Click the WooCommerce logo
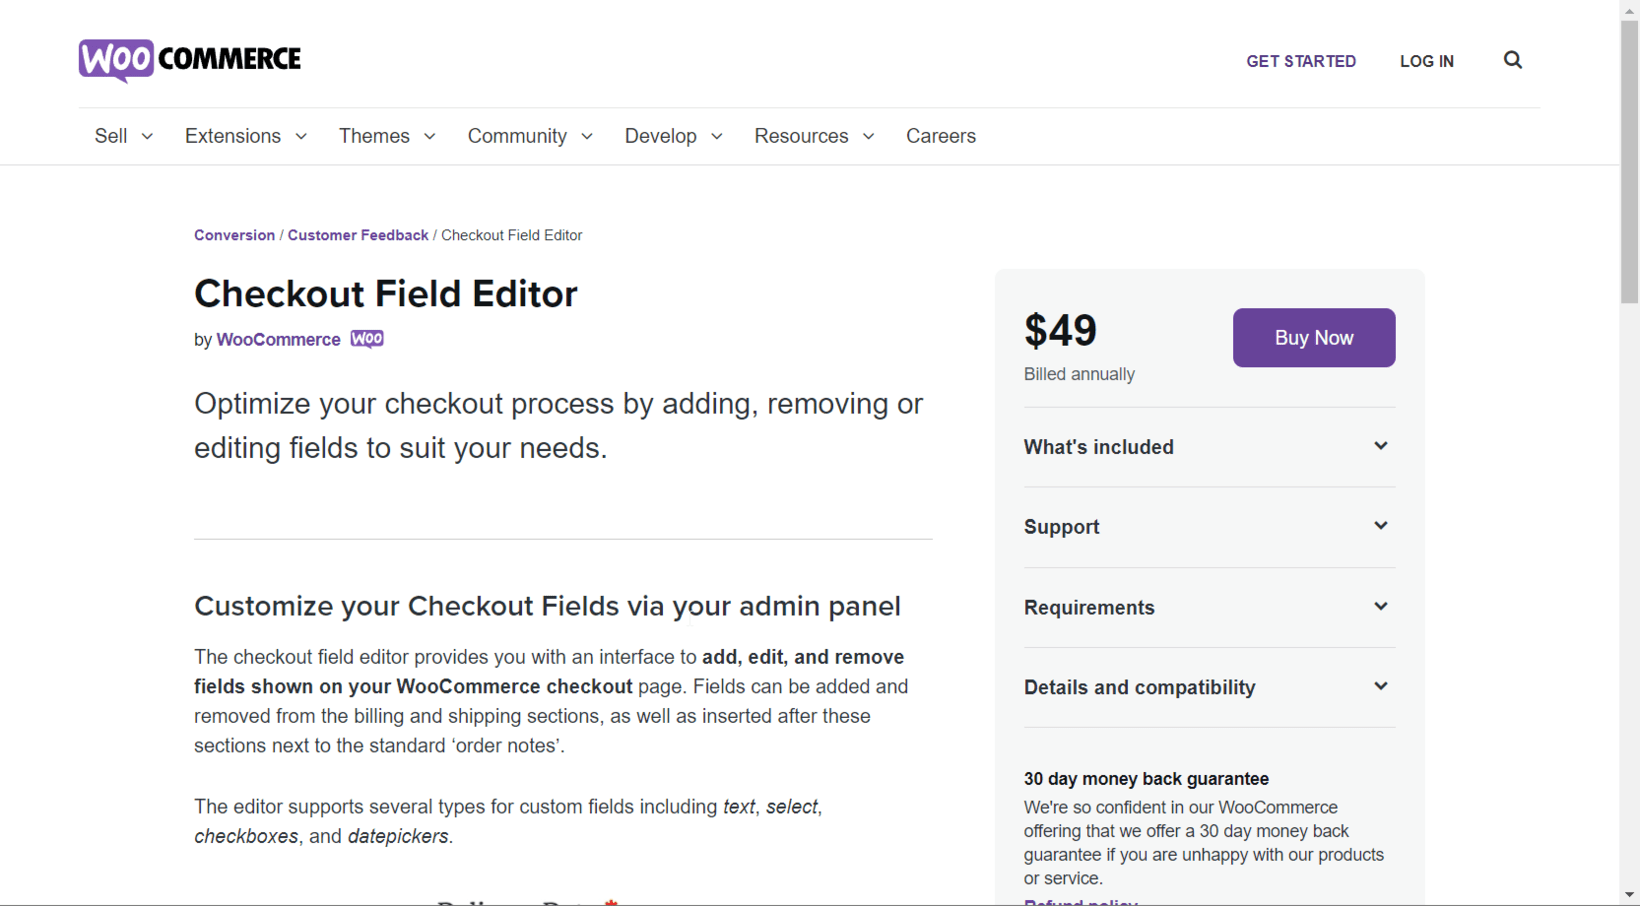 coord(189,60)
